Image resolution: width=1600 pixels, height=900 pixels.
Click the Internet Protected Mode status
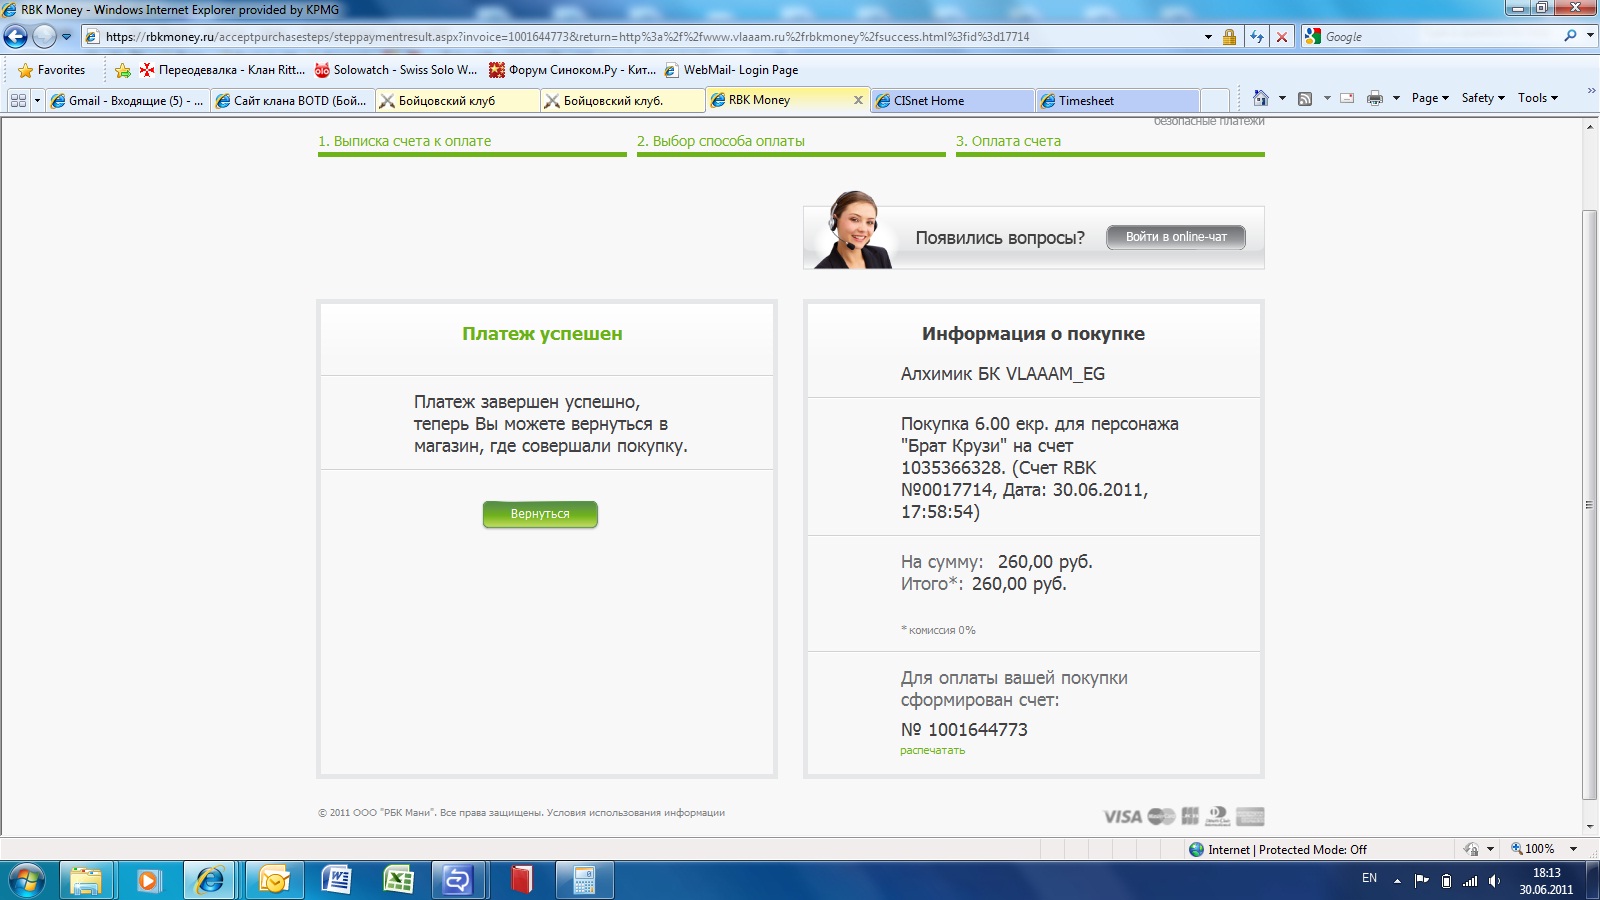pos(1277,850)
